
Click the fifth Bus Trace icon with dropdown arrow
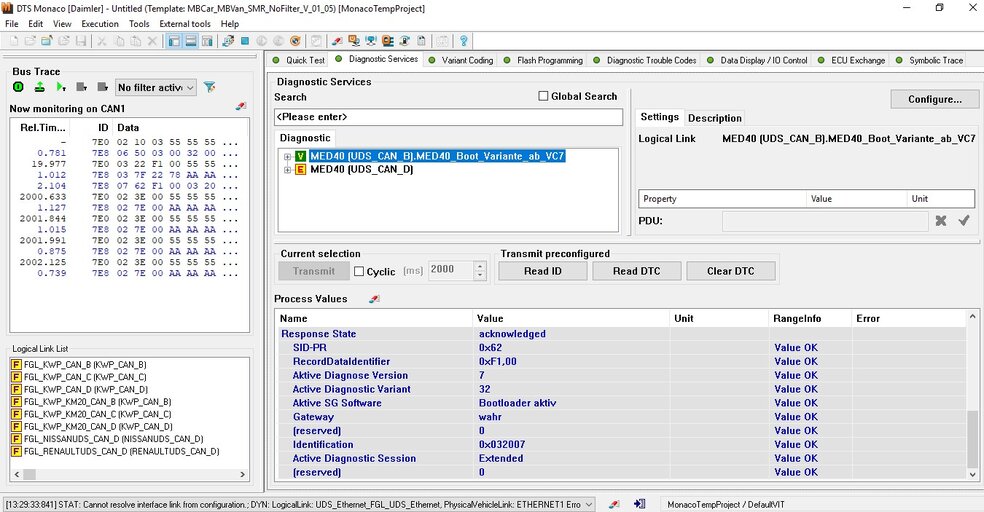pyautogui.click(x=103, y=87)
